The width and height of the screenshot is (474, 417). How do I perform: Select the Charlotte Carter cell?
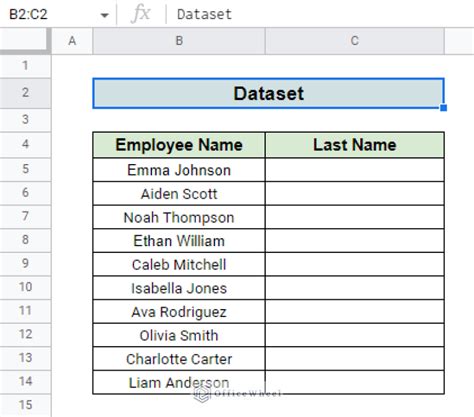coord(179,359)
